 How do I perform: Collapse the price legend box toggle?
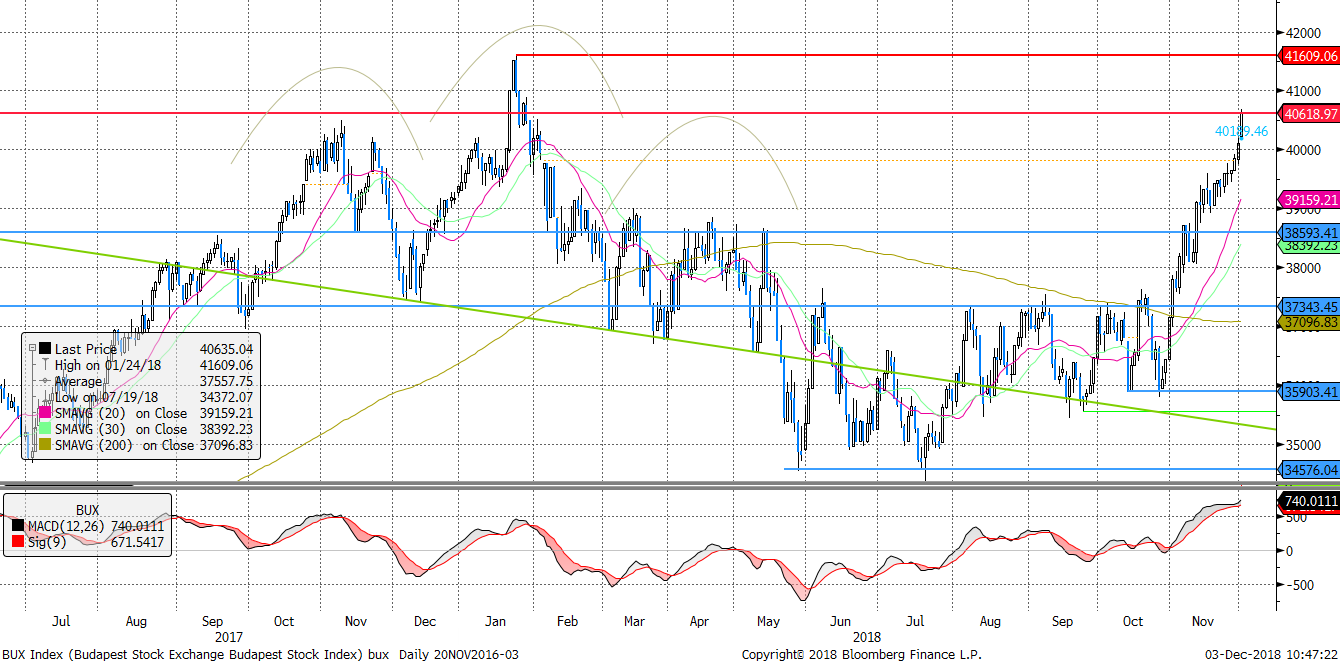coord(32,348)
